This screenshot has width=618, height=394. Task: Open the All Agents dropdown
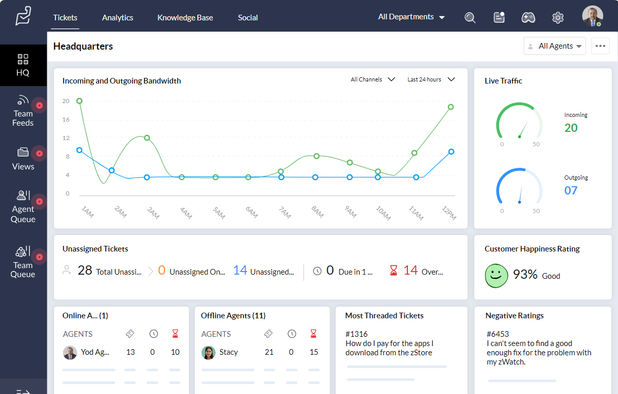(x=555, y=46)
